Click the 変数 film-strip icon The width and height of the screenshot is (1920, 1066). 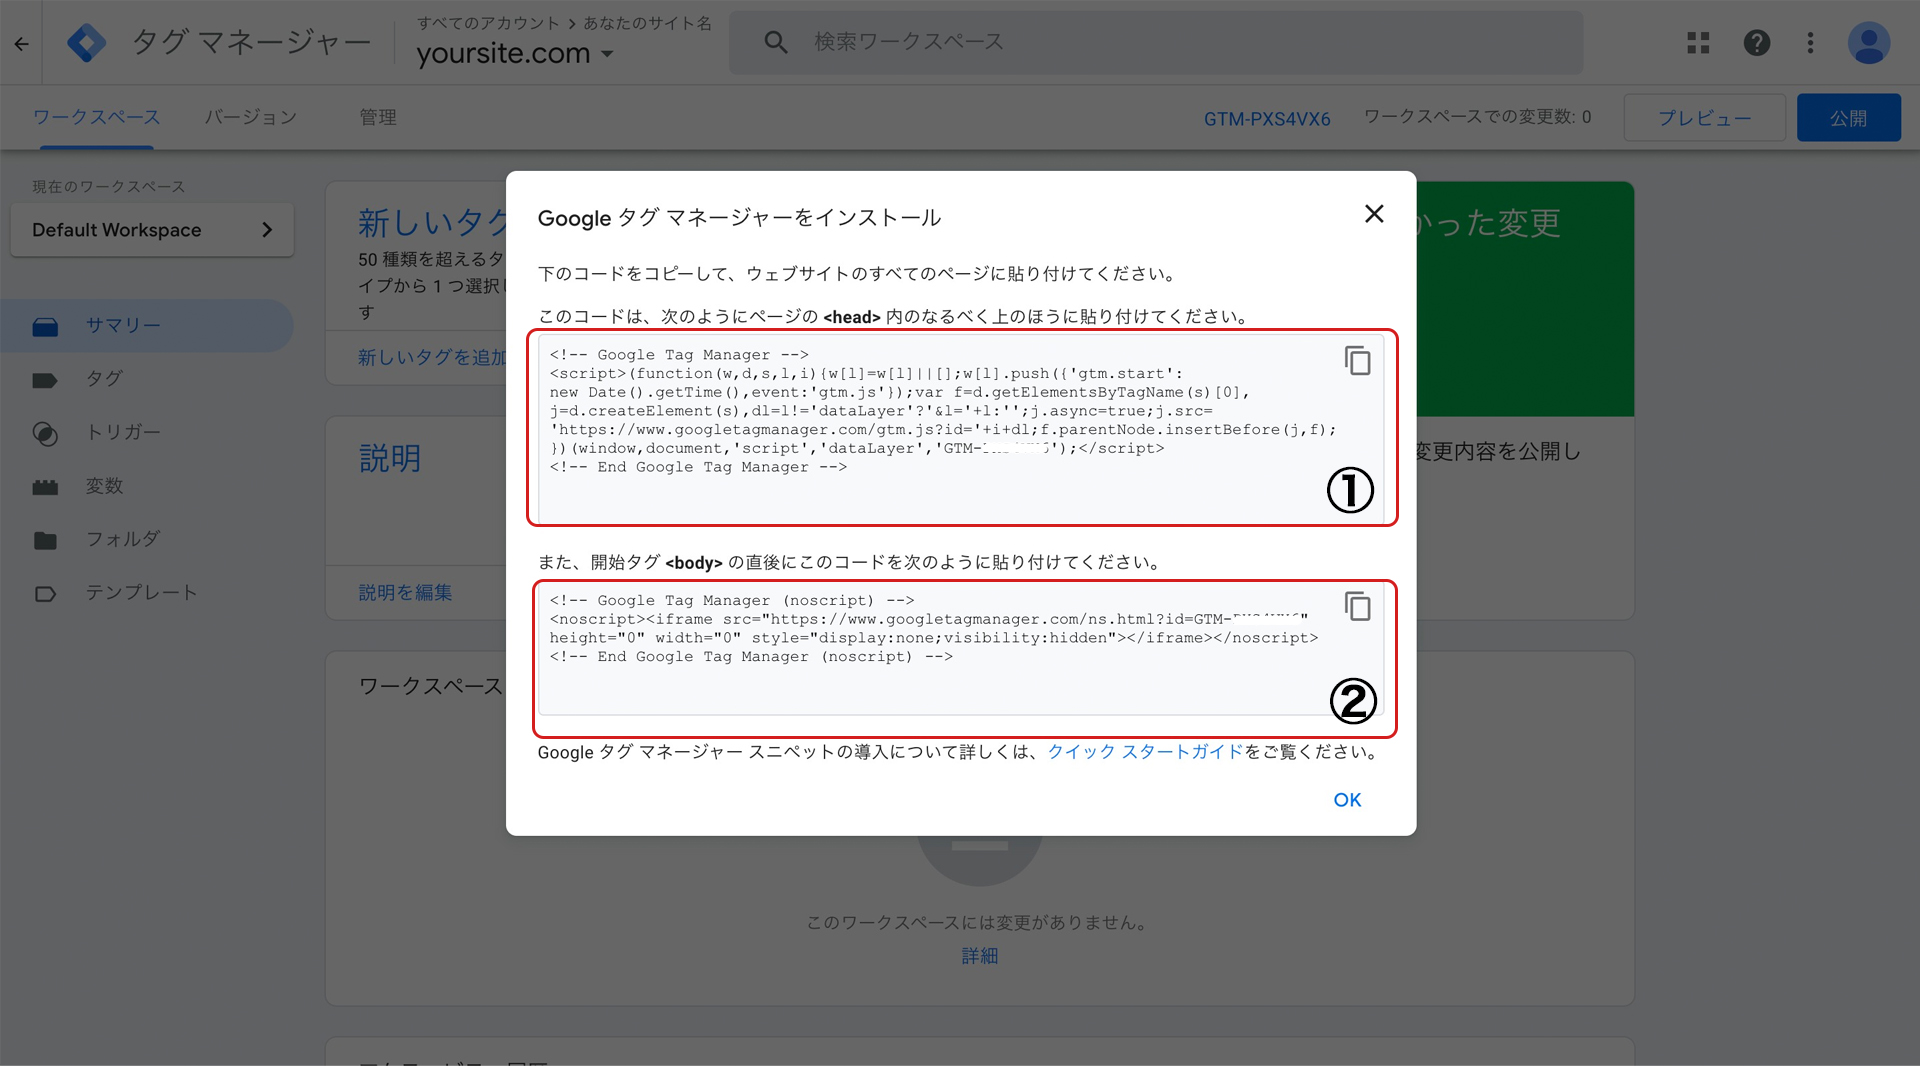pos(45,487)
